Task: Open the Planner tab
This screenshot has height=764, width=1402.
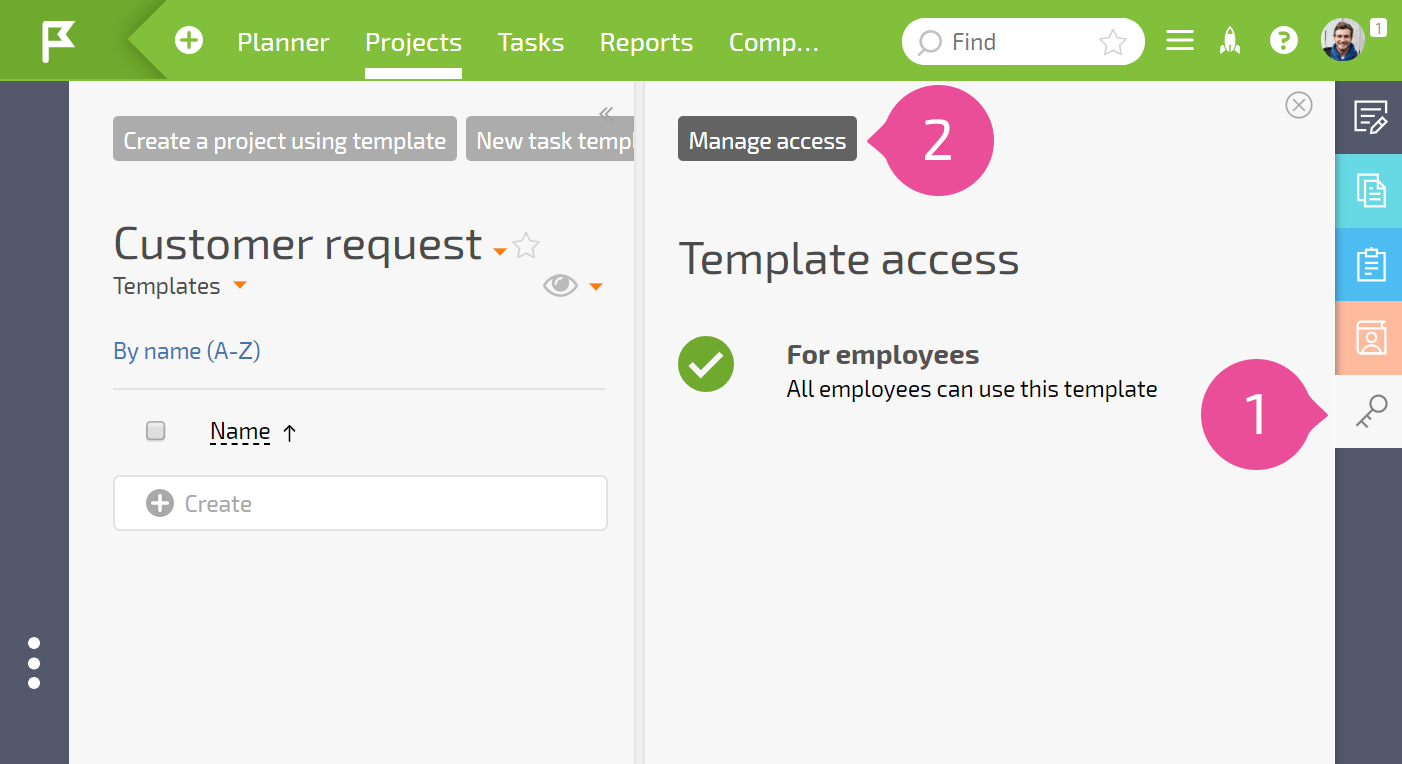Action: coord(283,42)
